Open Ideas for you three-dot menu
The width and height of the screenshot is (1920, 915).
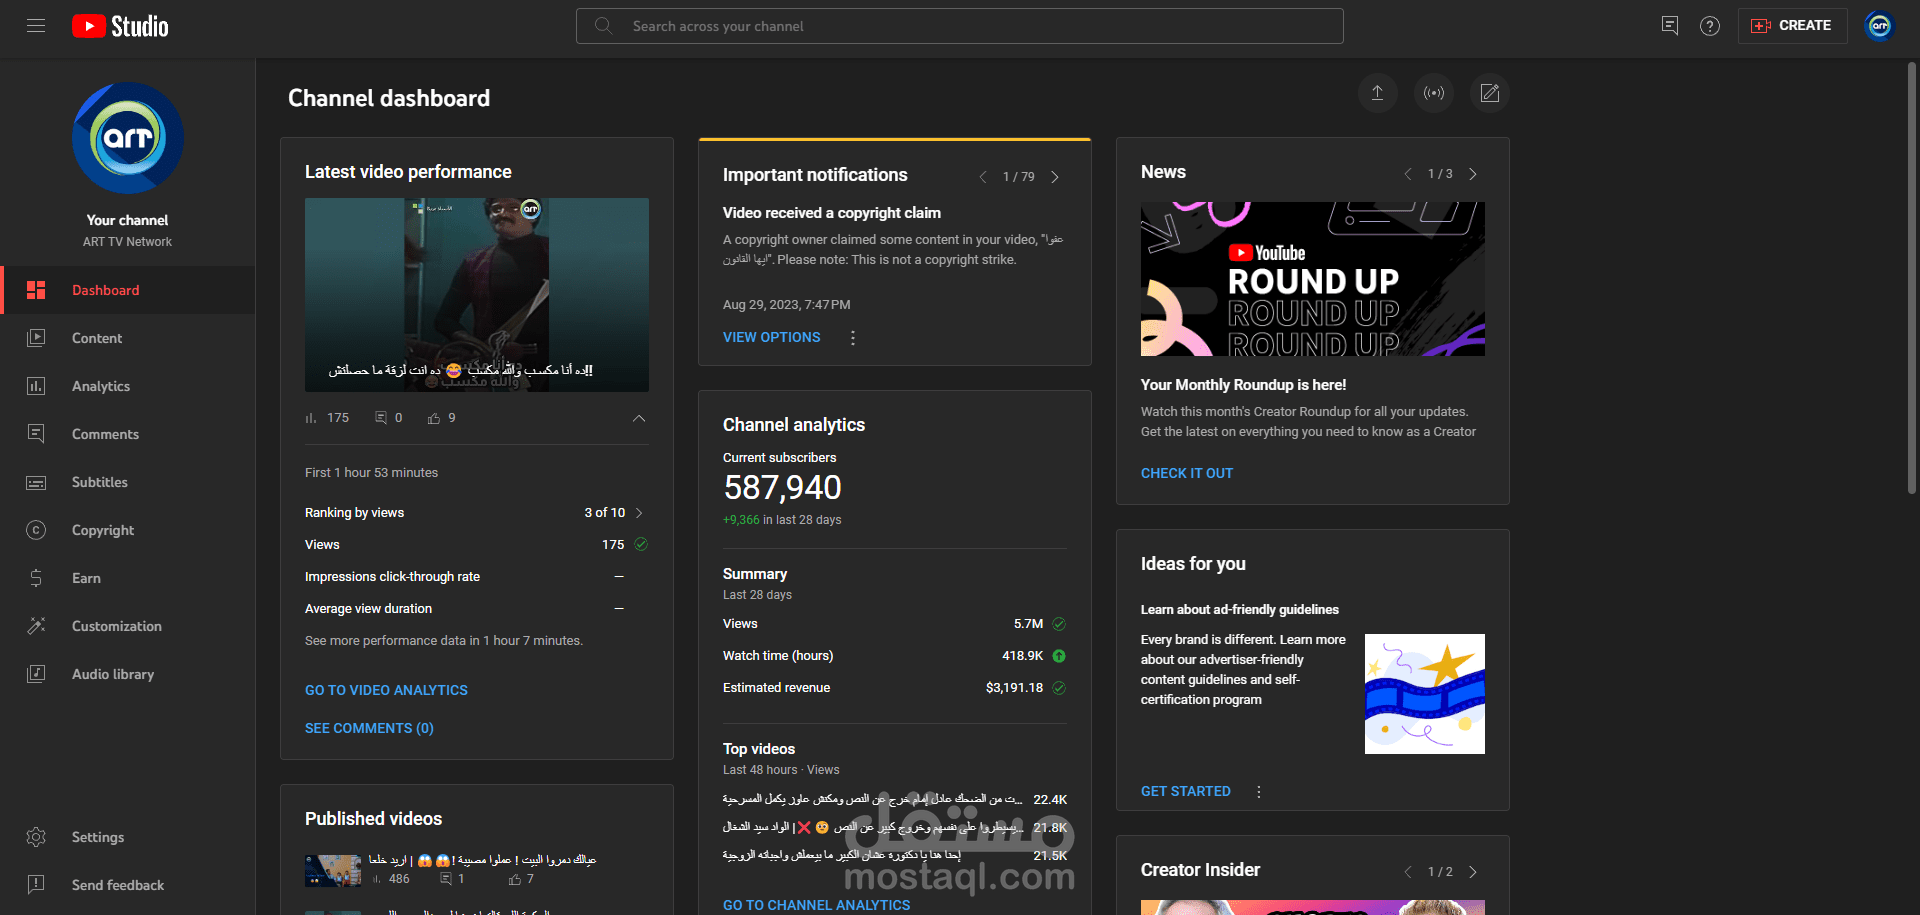(1259, 792)
